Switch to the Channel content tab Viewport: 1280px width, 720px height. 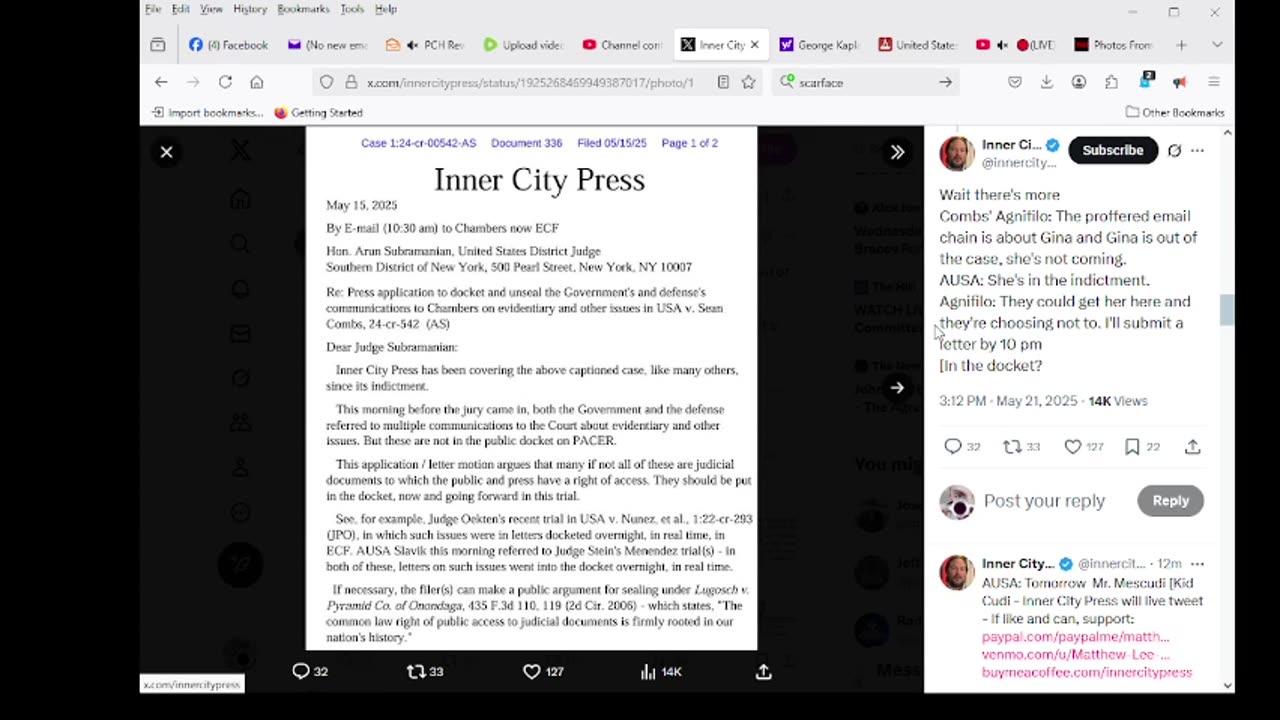[x=623, y=45]
